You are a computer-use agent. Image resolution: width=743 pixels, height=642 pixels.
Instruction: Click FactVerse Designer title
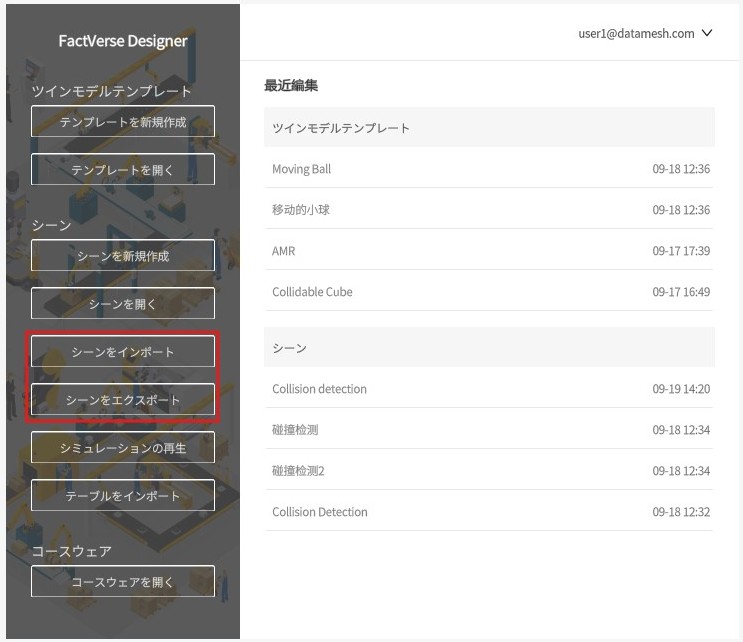(122, 41)
